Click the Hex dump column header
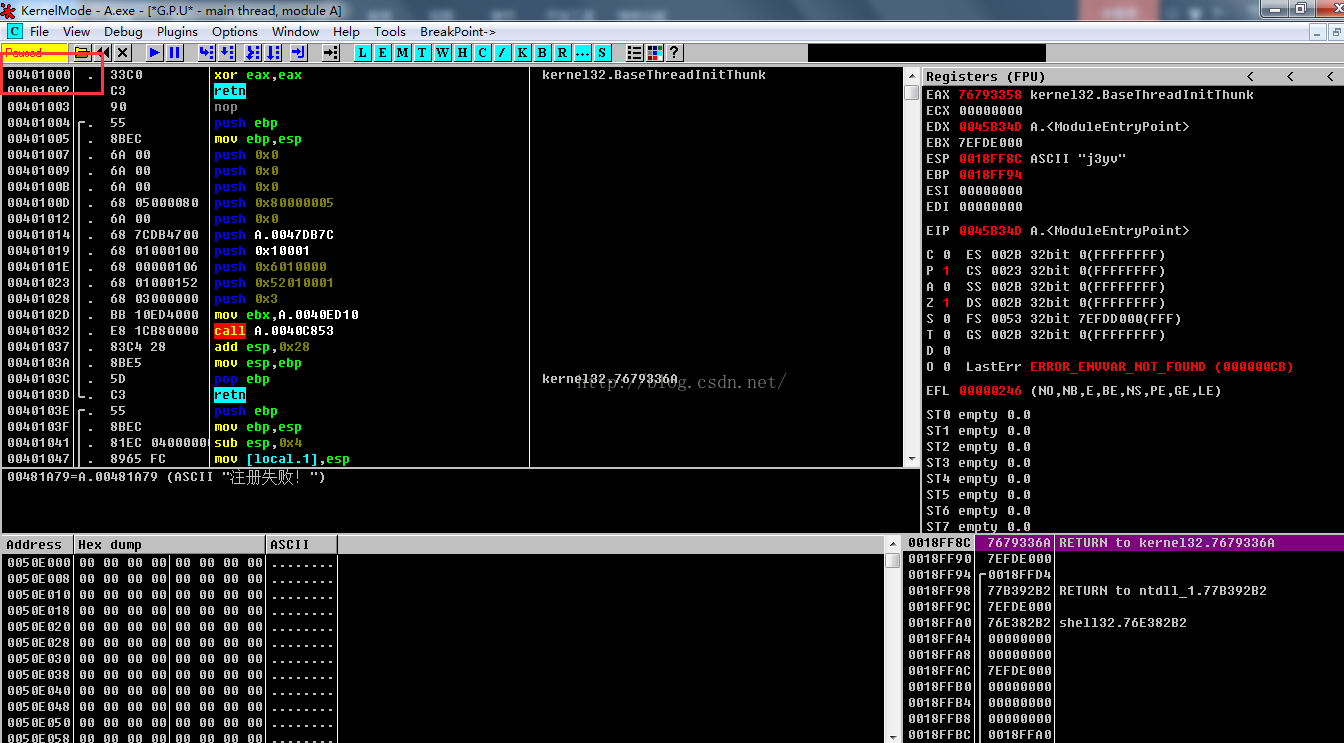This screenshot has height=743, width=1344. click(170, 544)
